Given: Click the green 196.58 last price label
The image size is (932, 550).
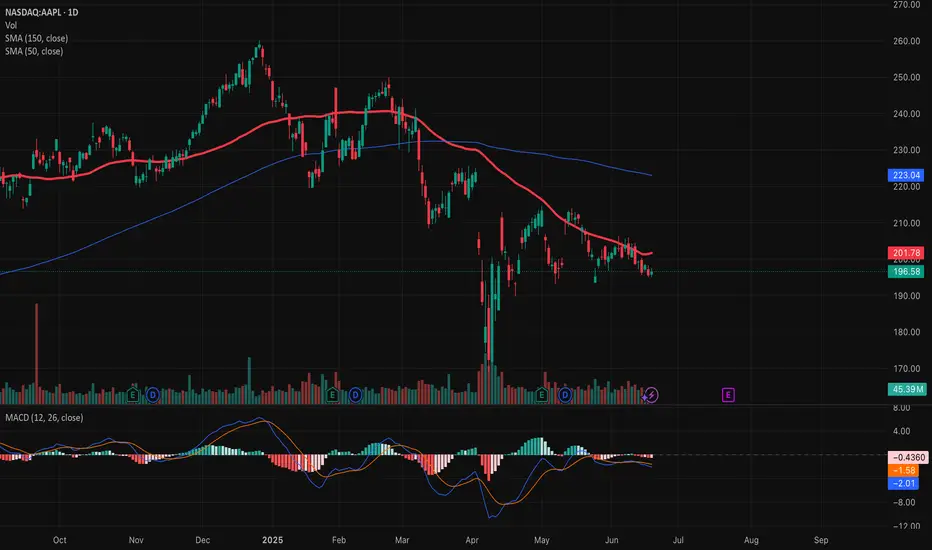Looking at the screenshot, I should coord(906,272).
